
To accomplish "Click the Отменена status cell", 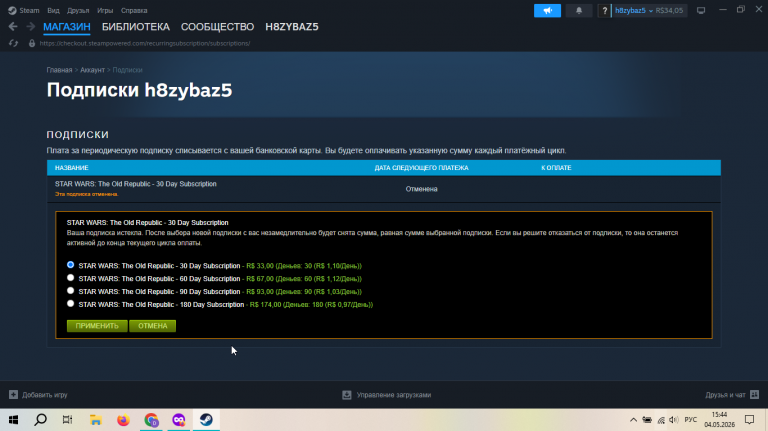I will coord(421,189).
